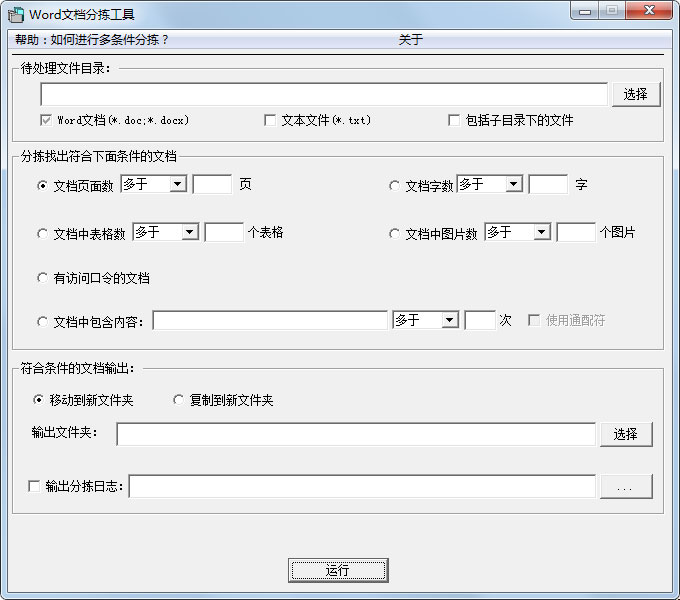Select the 文档中图片数 radio option
This screenshot has width=680, height=600.
tap(394, 233)
